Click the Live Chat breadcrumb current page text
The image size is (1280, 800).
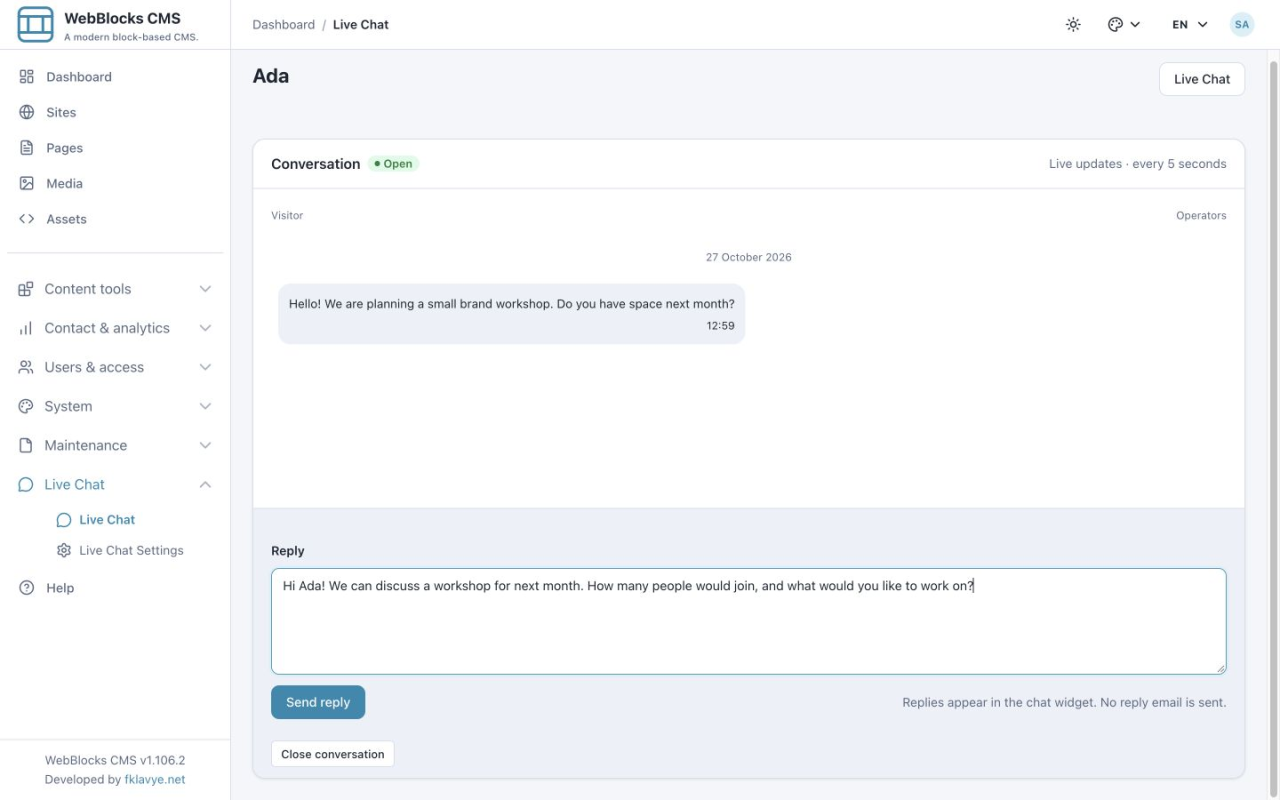coord(361,24)
